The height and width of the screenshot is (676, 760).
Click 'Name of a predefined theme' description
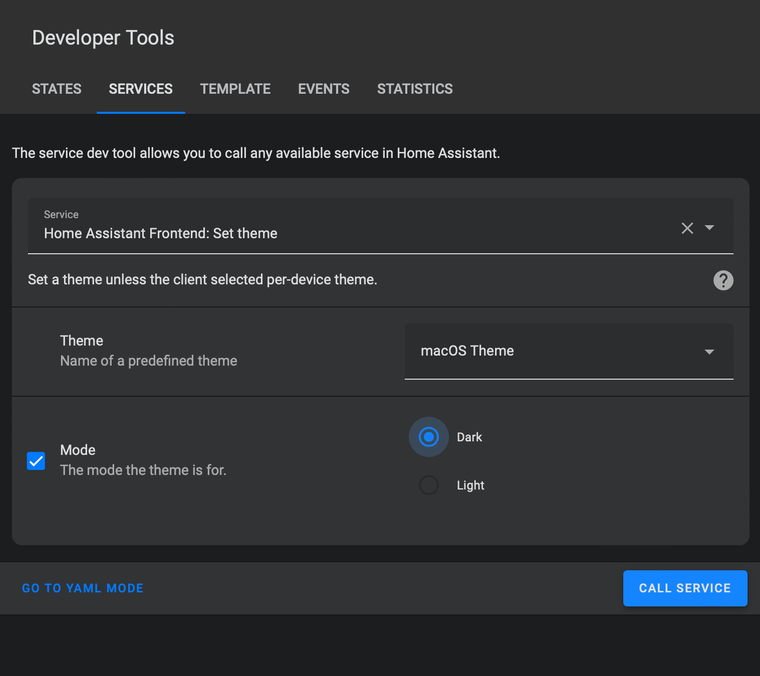click(x=149, y=361)
